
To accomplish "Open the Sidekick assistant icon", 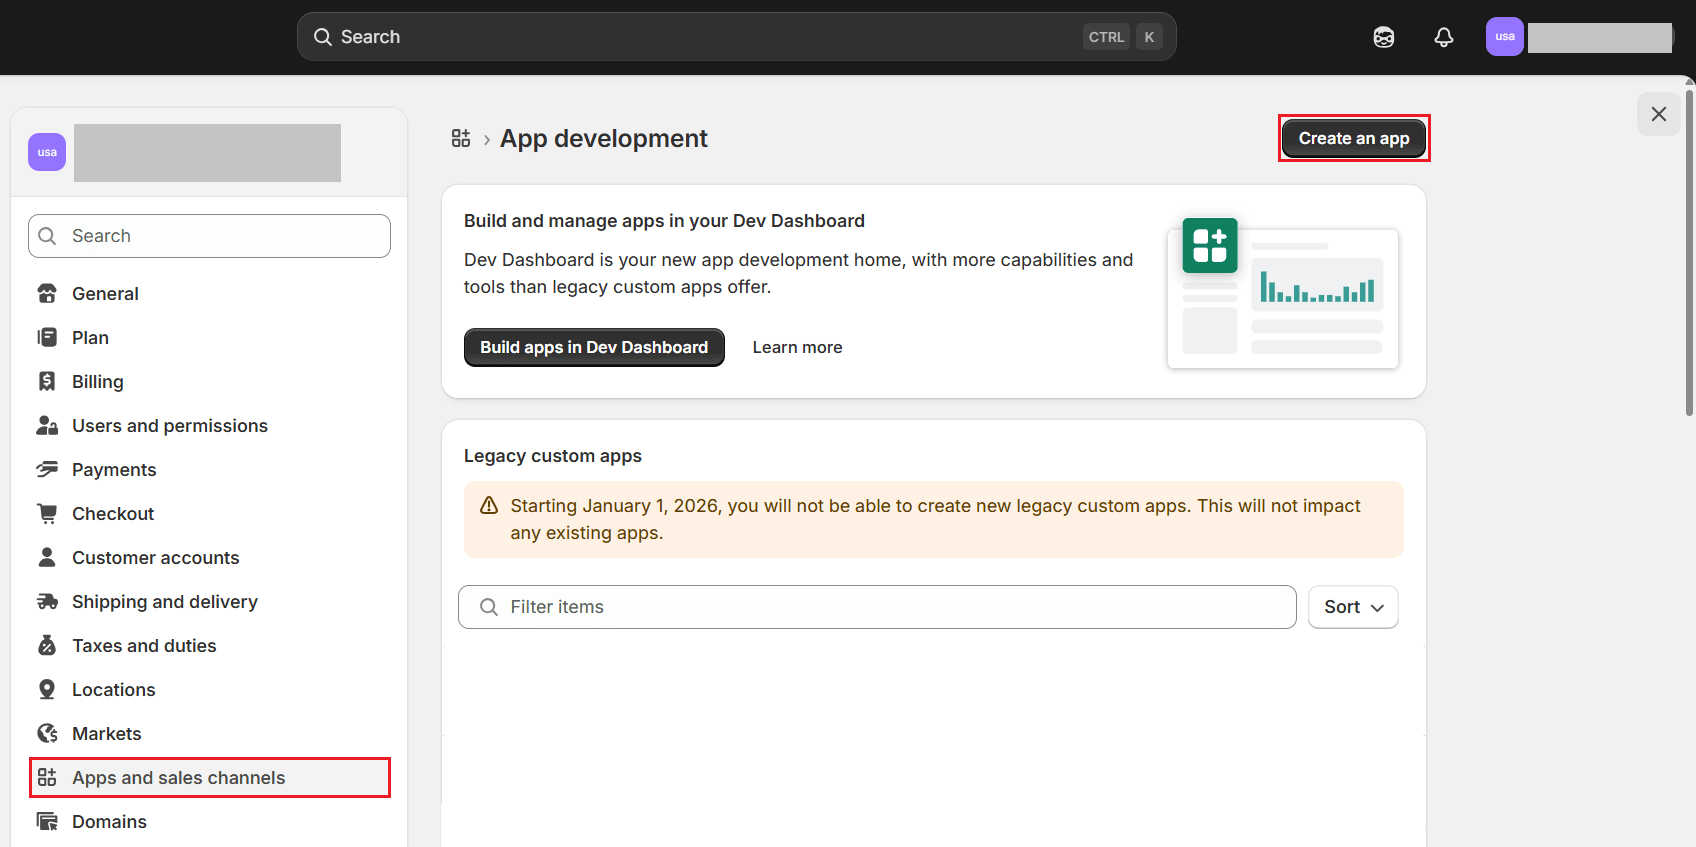I will tap(1383, 37).
